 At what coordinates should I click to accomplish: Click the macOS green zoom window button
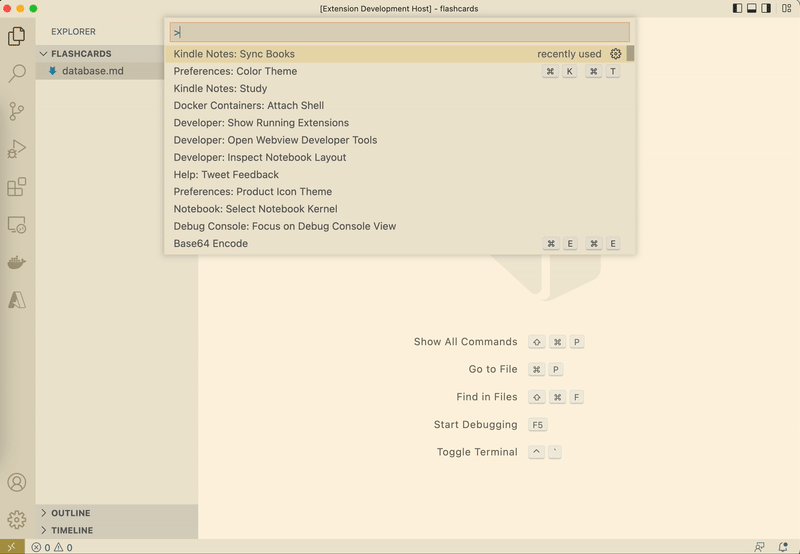point(33,8)
